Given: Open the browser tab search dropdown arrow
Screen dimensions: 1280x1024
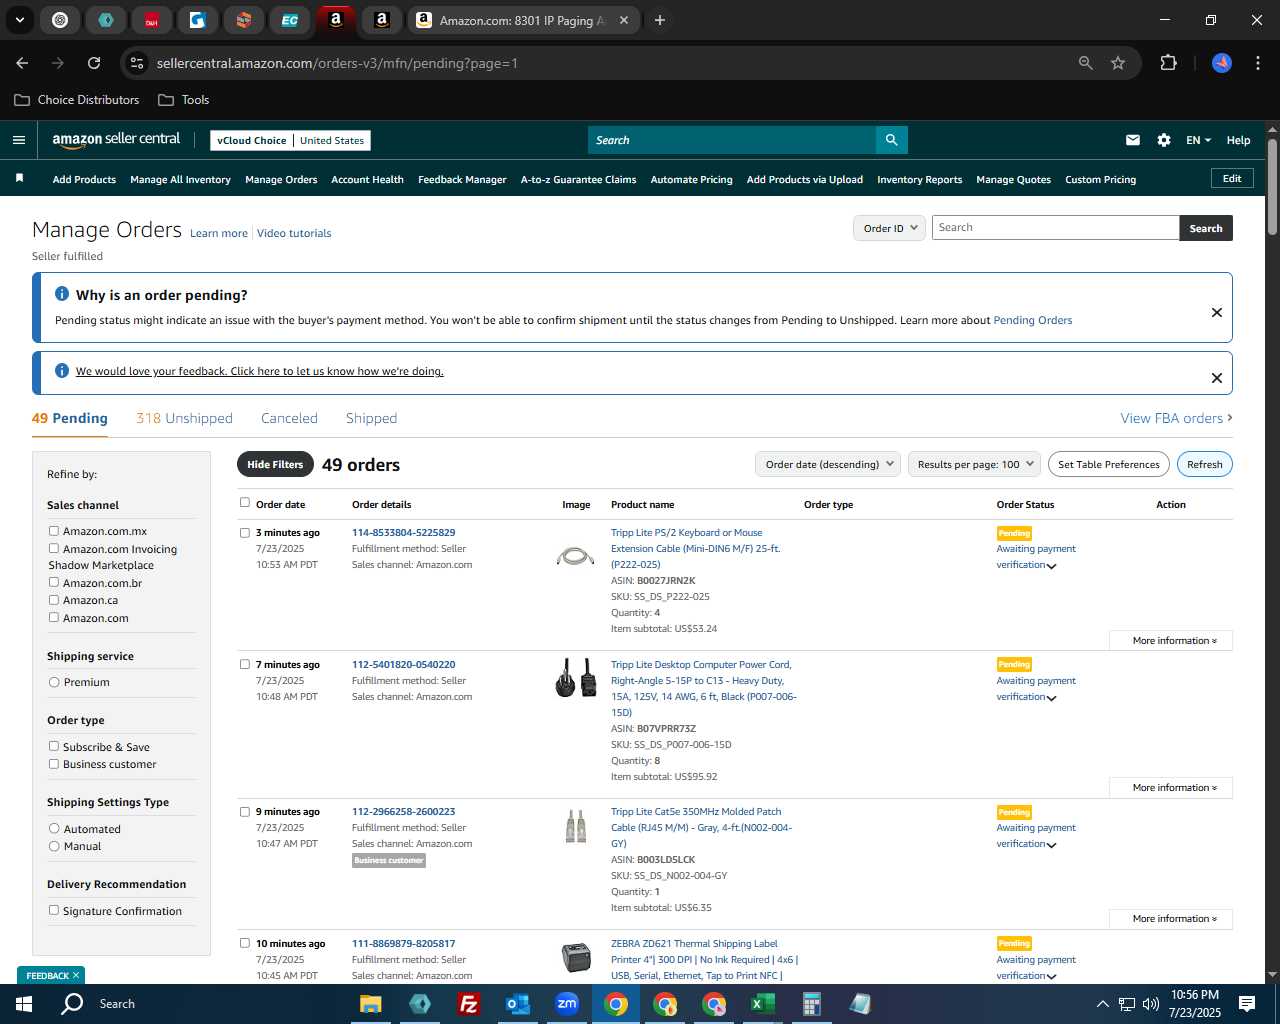Looking at the screenshot, I should pos(19,20).
